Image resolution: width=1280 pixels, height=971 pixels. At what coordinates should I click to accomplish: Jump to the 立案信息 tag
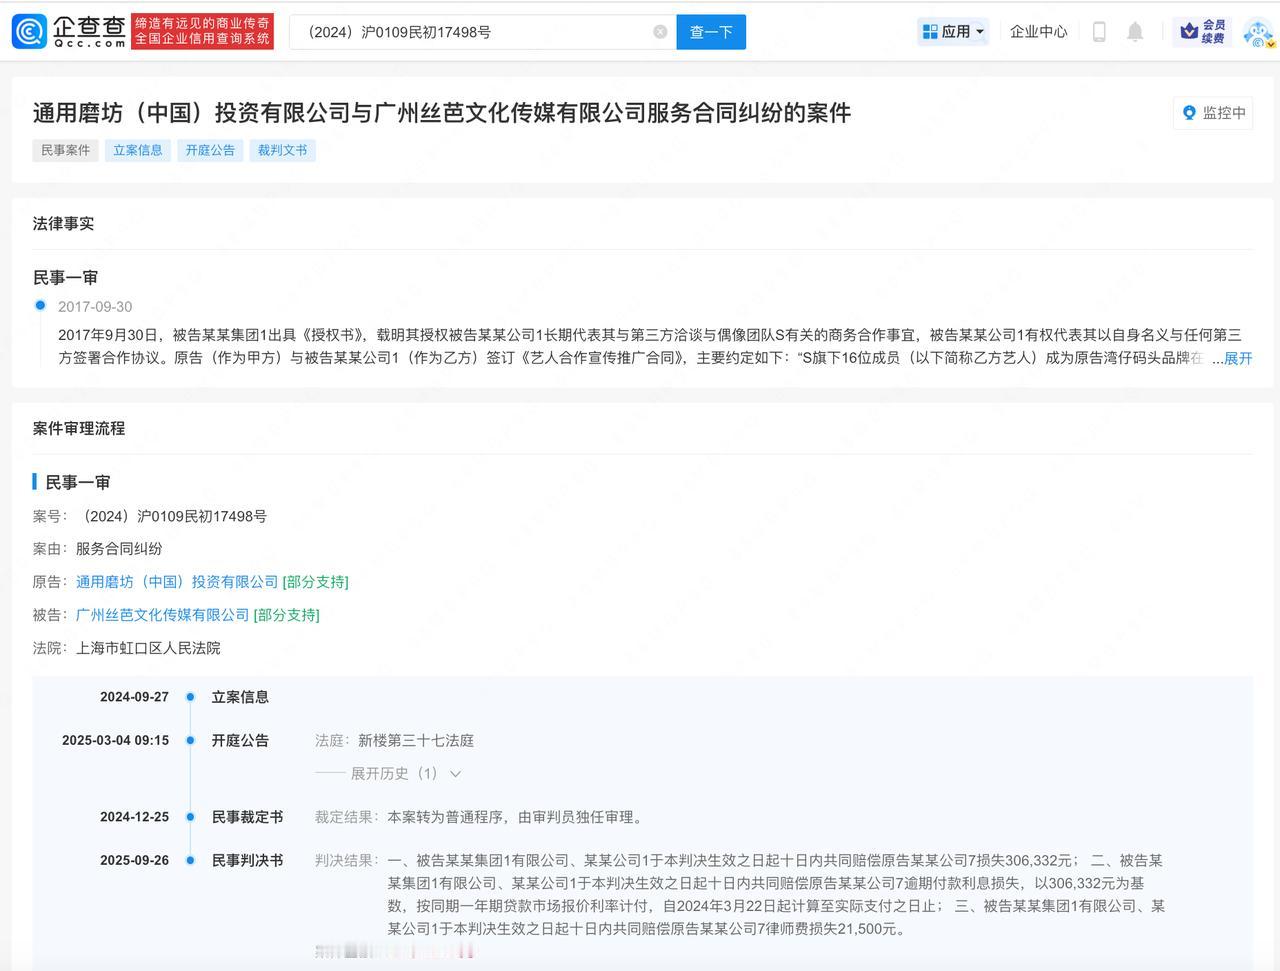pos(138,150)
